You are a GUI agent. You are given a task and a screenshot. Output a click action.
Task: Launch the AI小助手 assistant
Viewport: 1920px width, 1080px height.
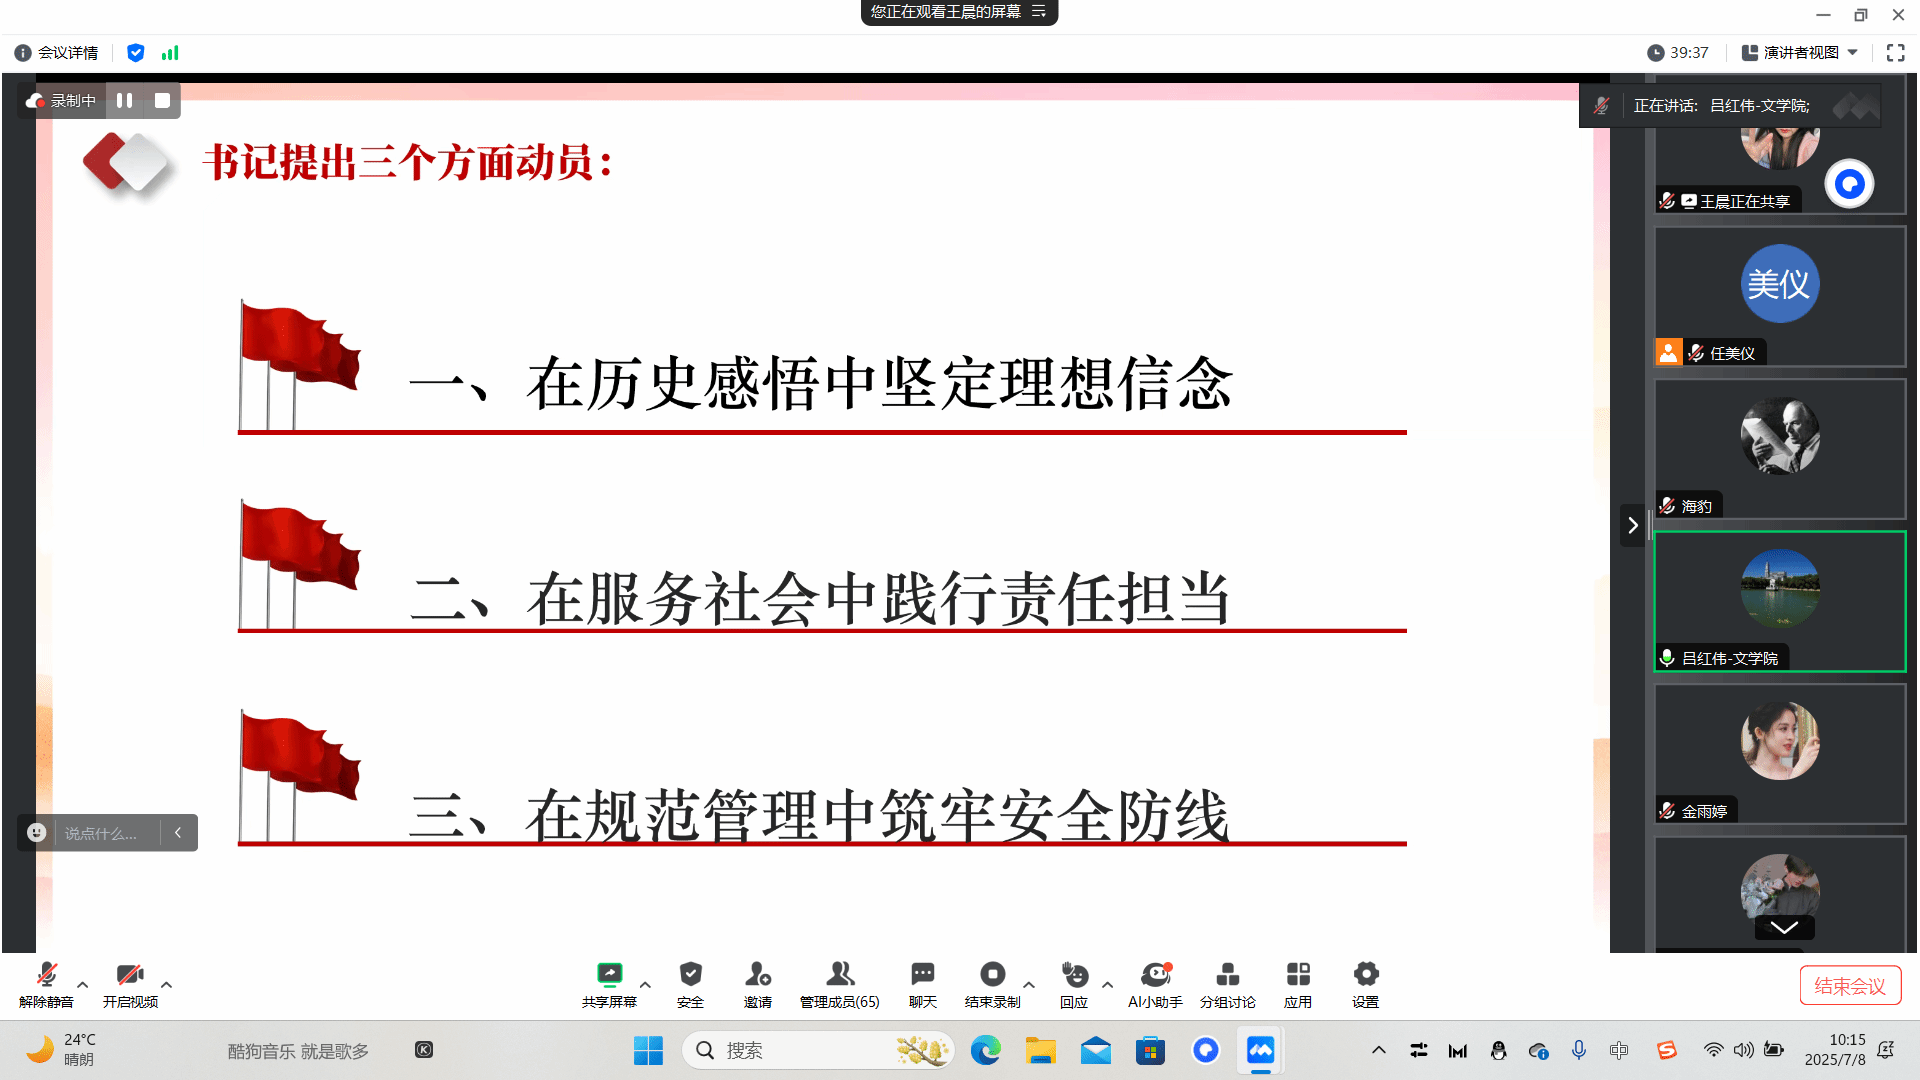point(1155,975)
